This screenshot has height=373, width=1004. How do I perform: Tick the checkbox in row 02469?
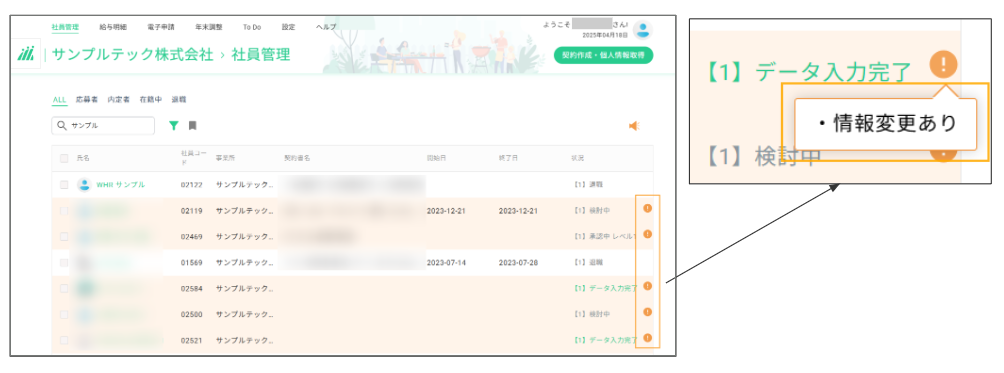pyautogui.click(x=64, y=237)
